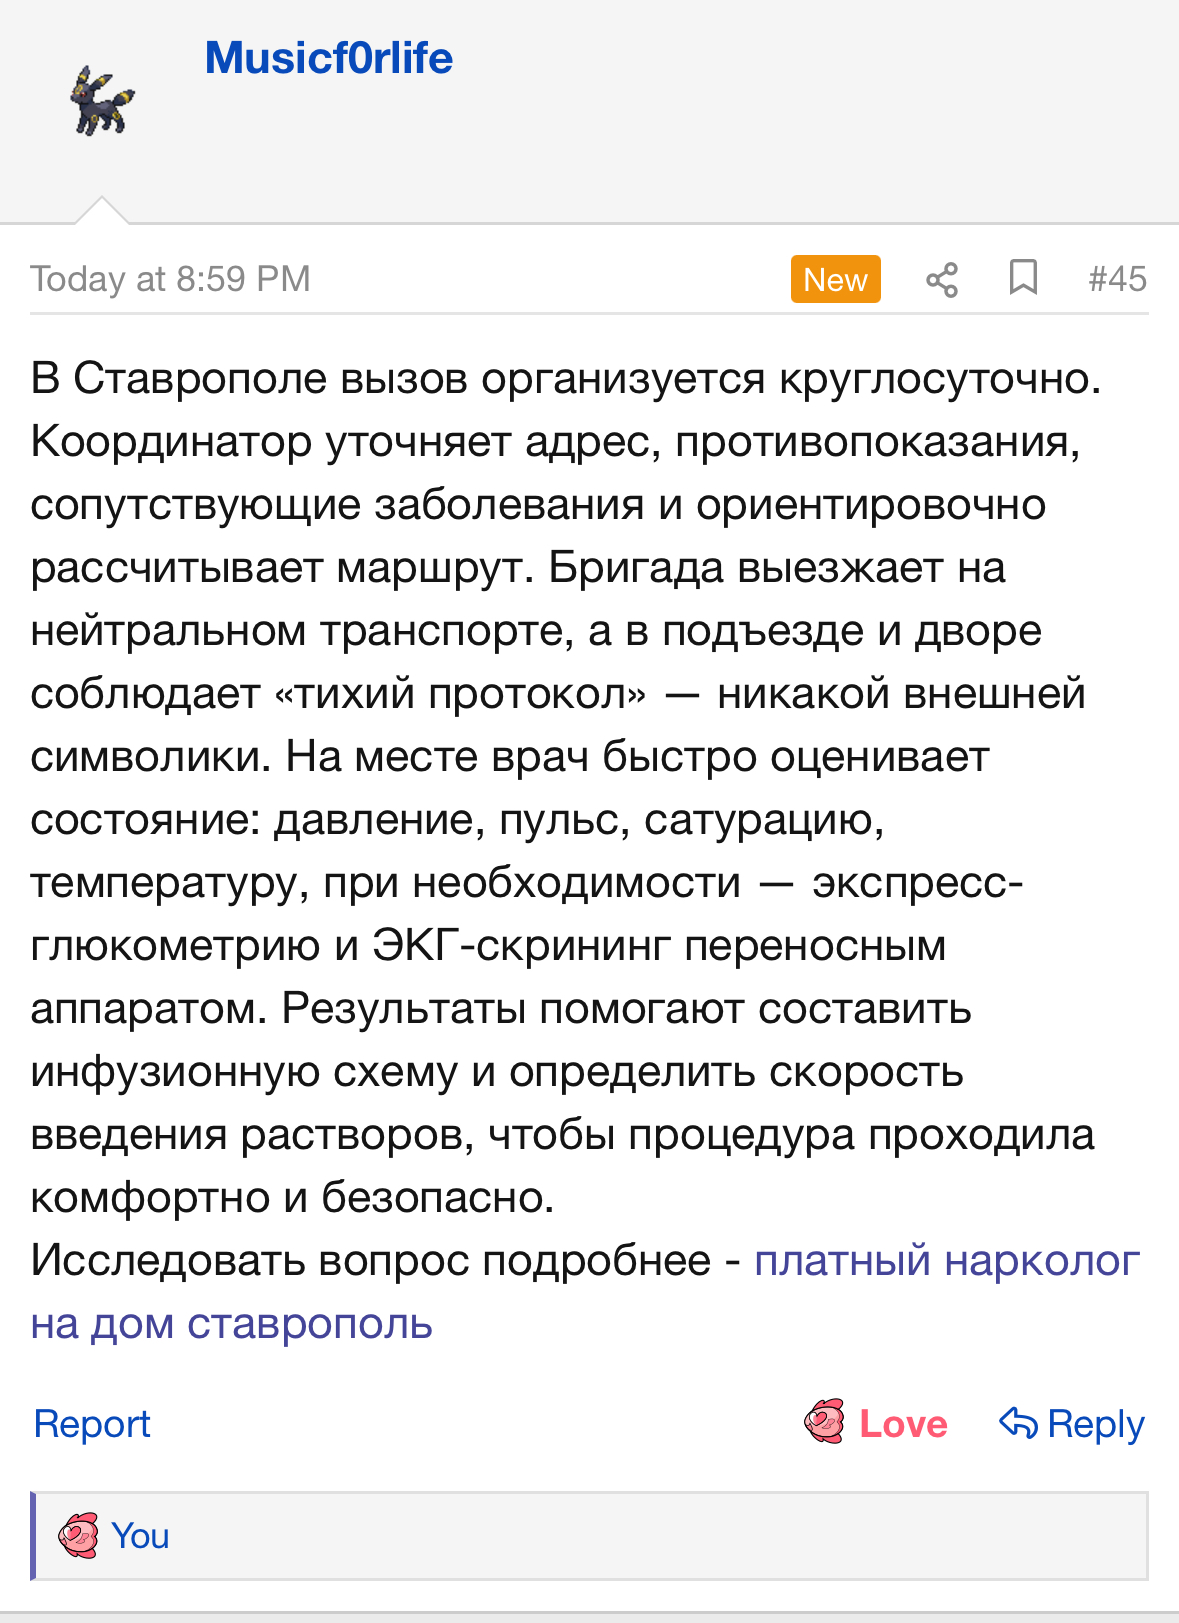
Task: Share post #45 via the share icon
Action: click(941, 279)
